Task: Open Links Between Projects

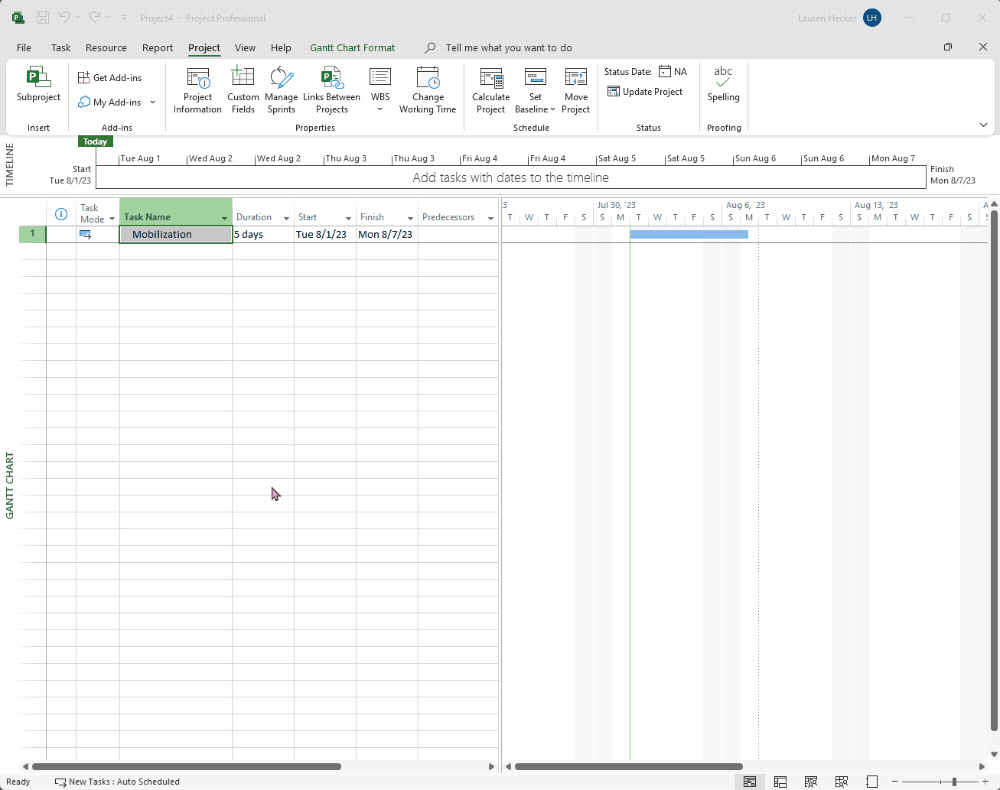Action: (x=330, y=88)
